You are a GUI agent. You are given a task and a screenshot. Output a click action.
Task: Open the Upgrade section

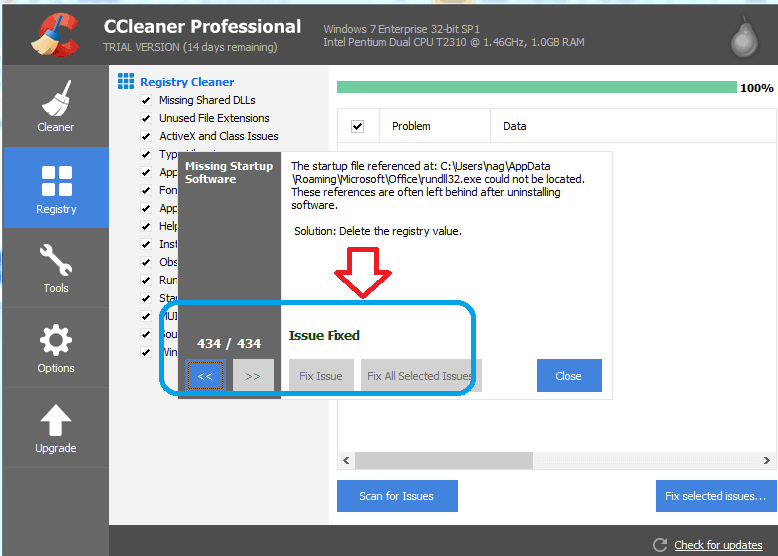(56, 428)
